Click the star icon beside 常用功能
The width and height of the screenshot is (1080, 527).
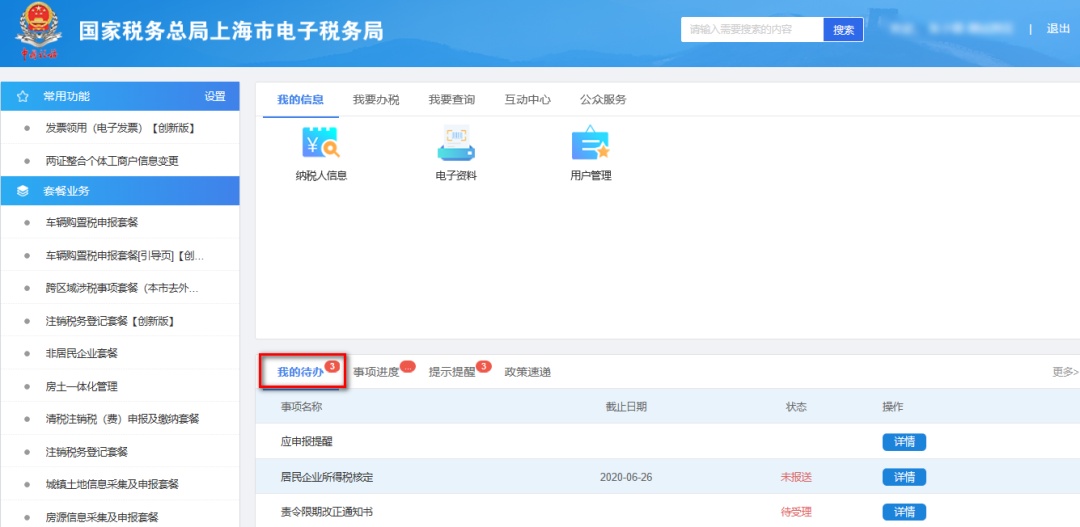(22, 97)
